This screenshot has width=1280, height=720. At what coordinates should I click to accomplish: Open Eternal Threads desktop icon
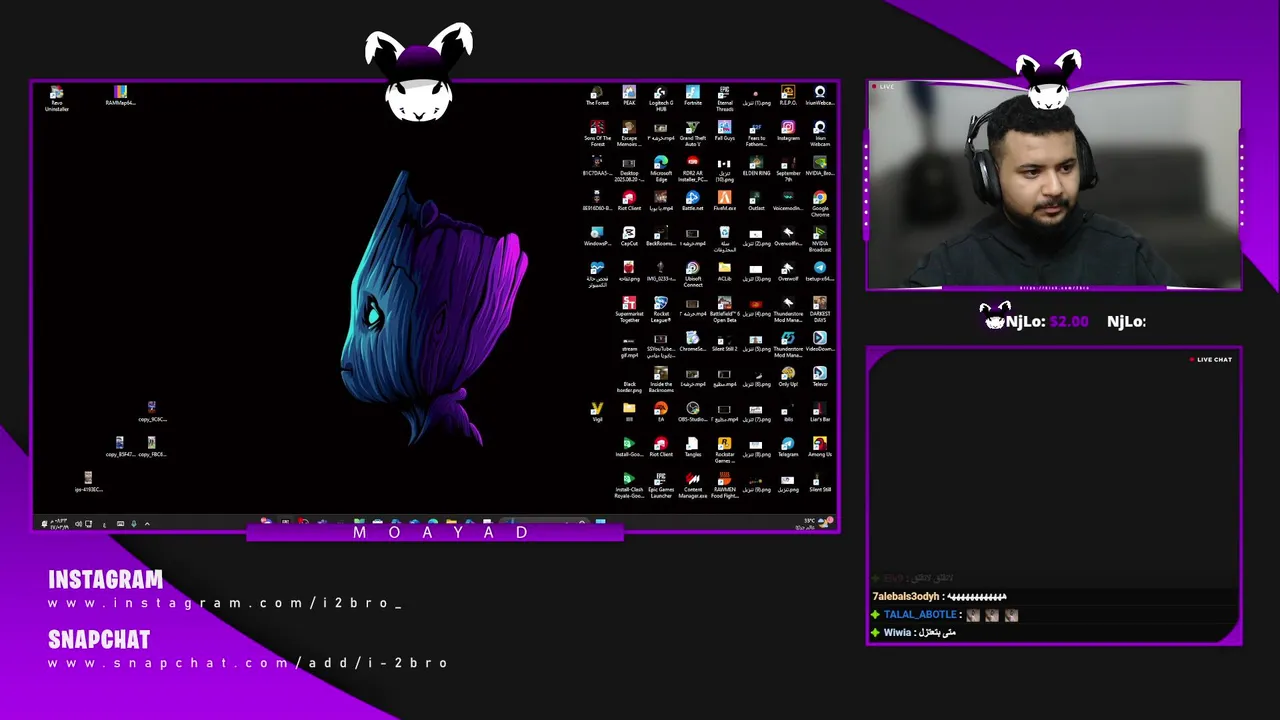point(725,98)
